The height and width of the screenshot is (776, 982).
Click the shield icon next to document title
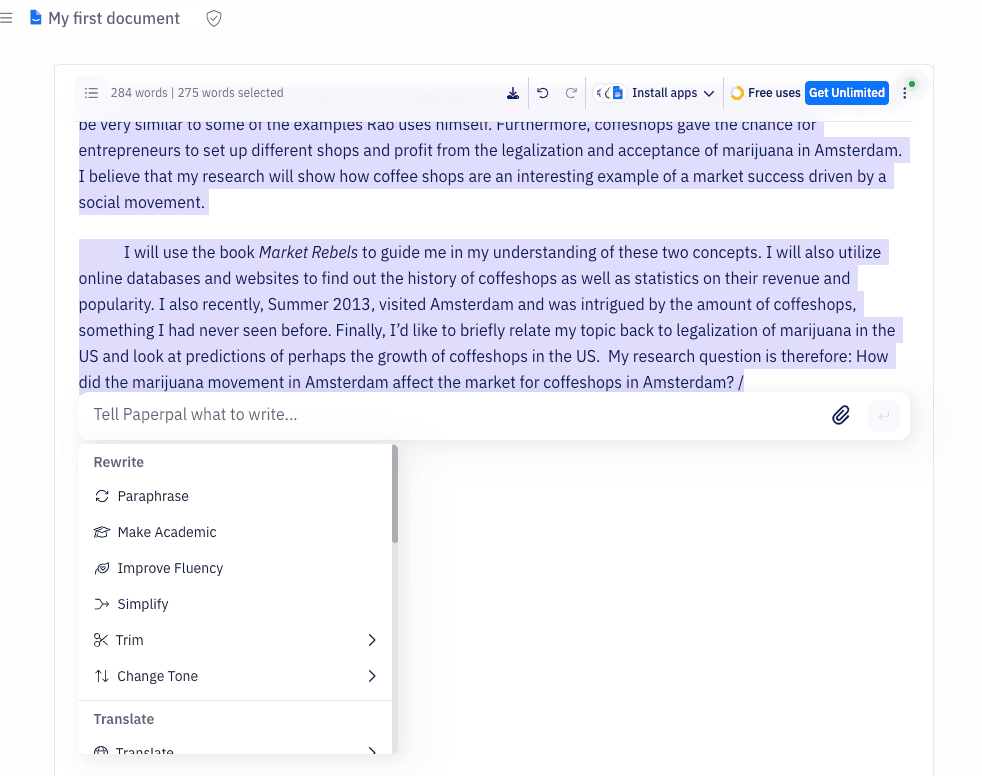pos(213,18)
